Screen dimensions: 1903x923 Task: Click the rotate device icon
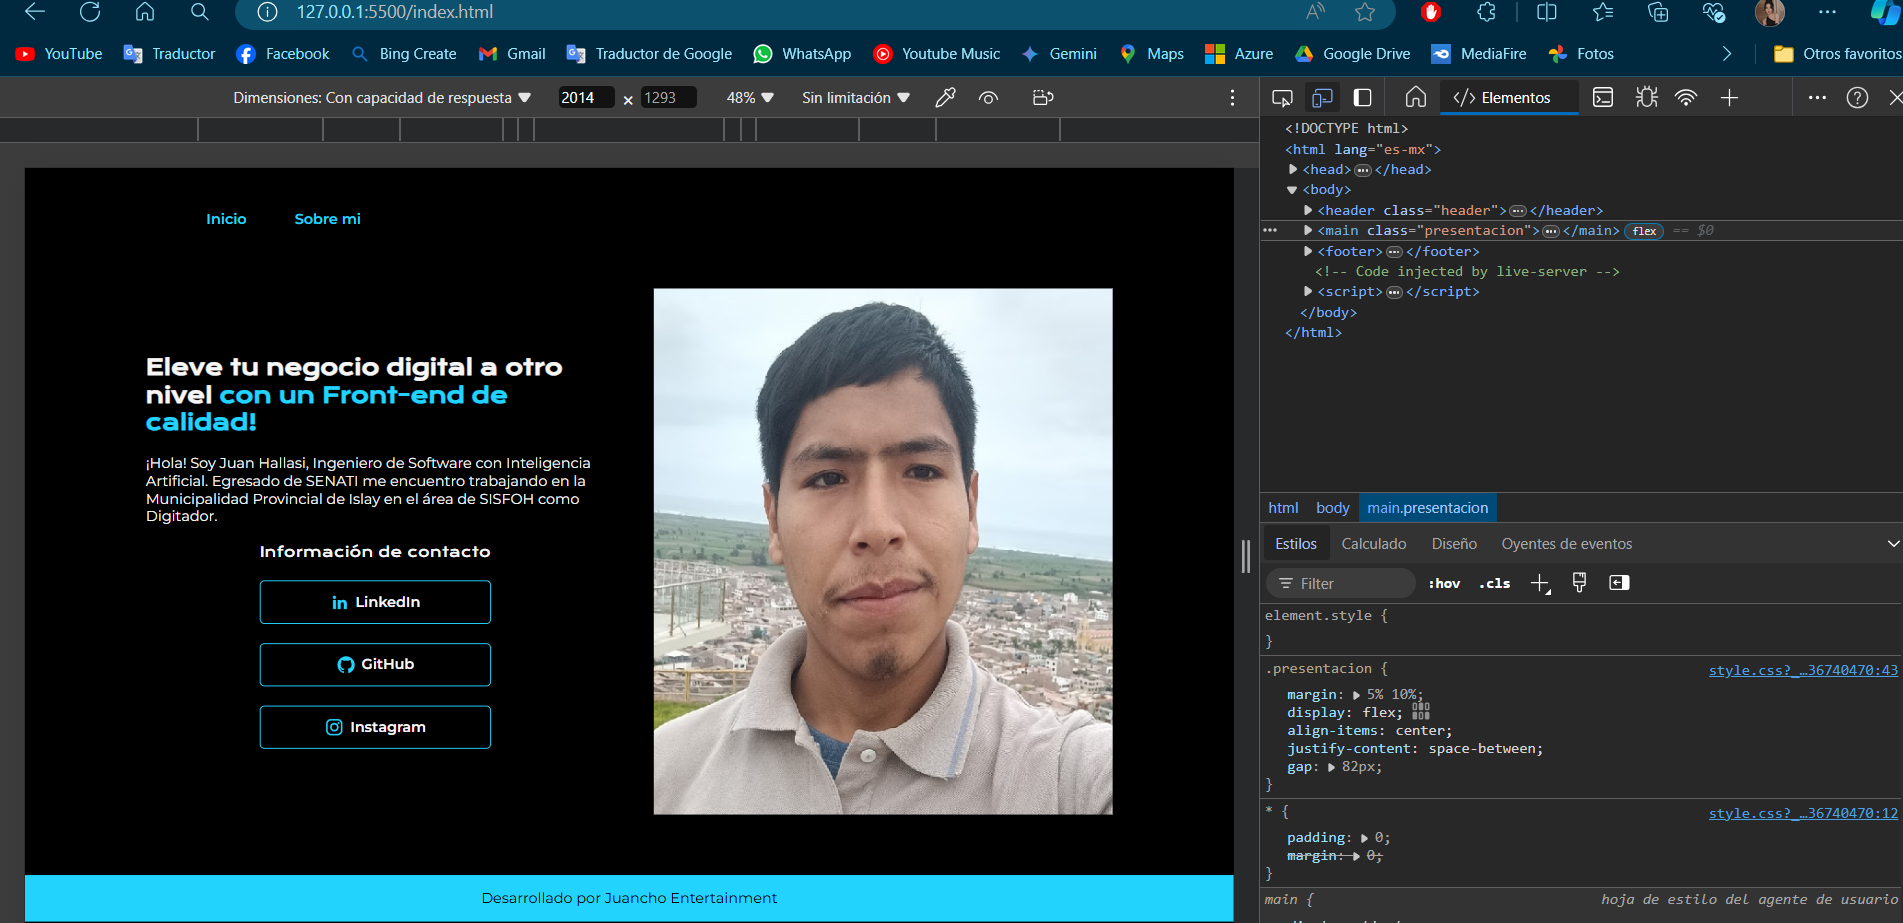pos(1043,98)
